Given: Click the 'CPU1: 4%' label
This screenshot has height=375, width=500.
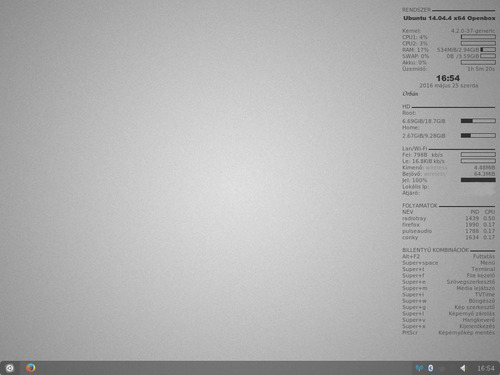Looking at the screenshot, I should (415, 37).
